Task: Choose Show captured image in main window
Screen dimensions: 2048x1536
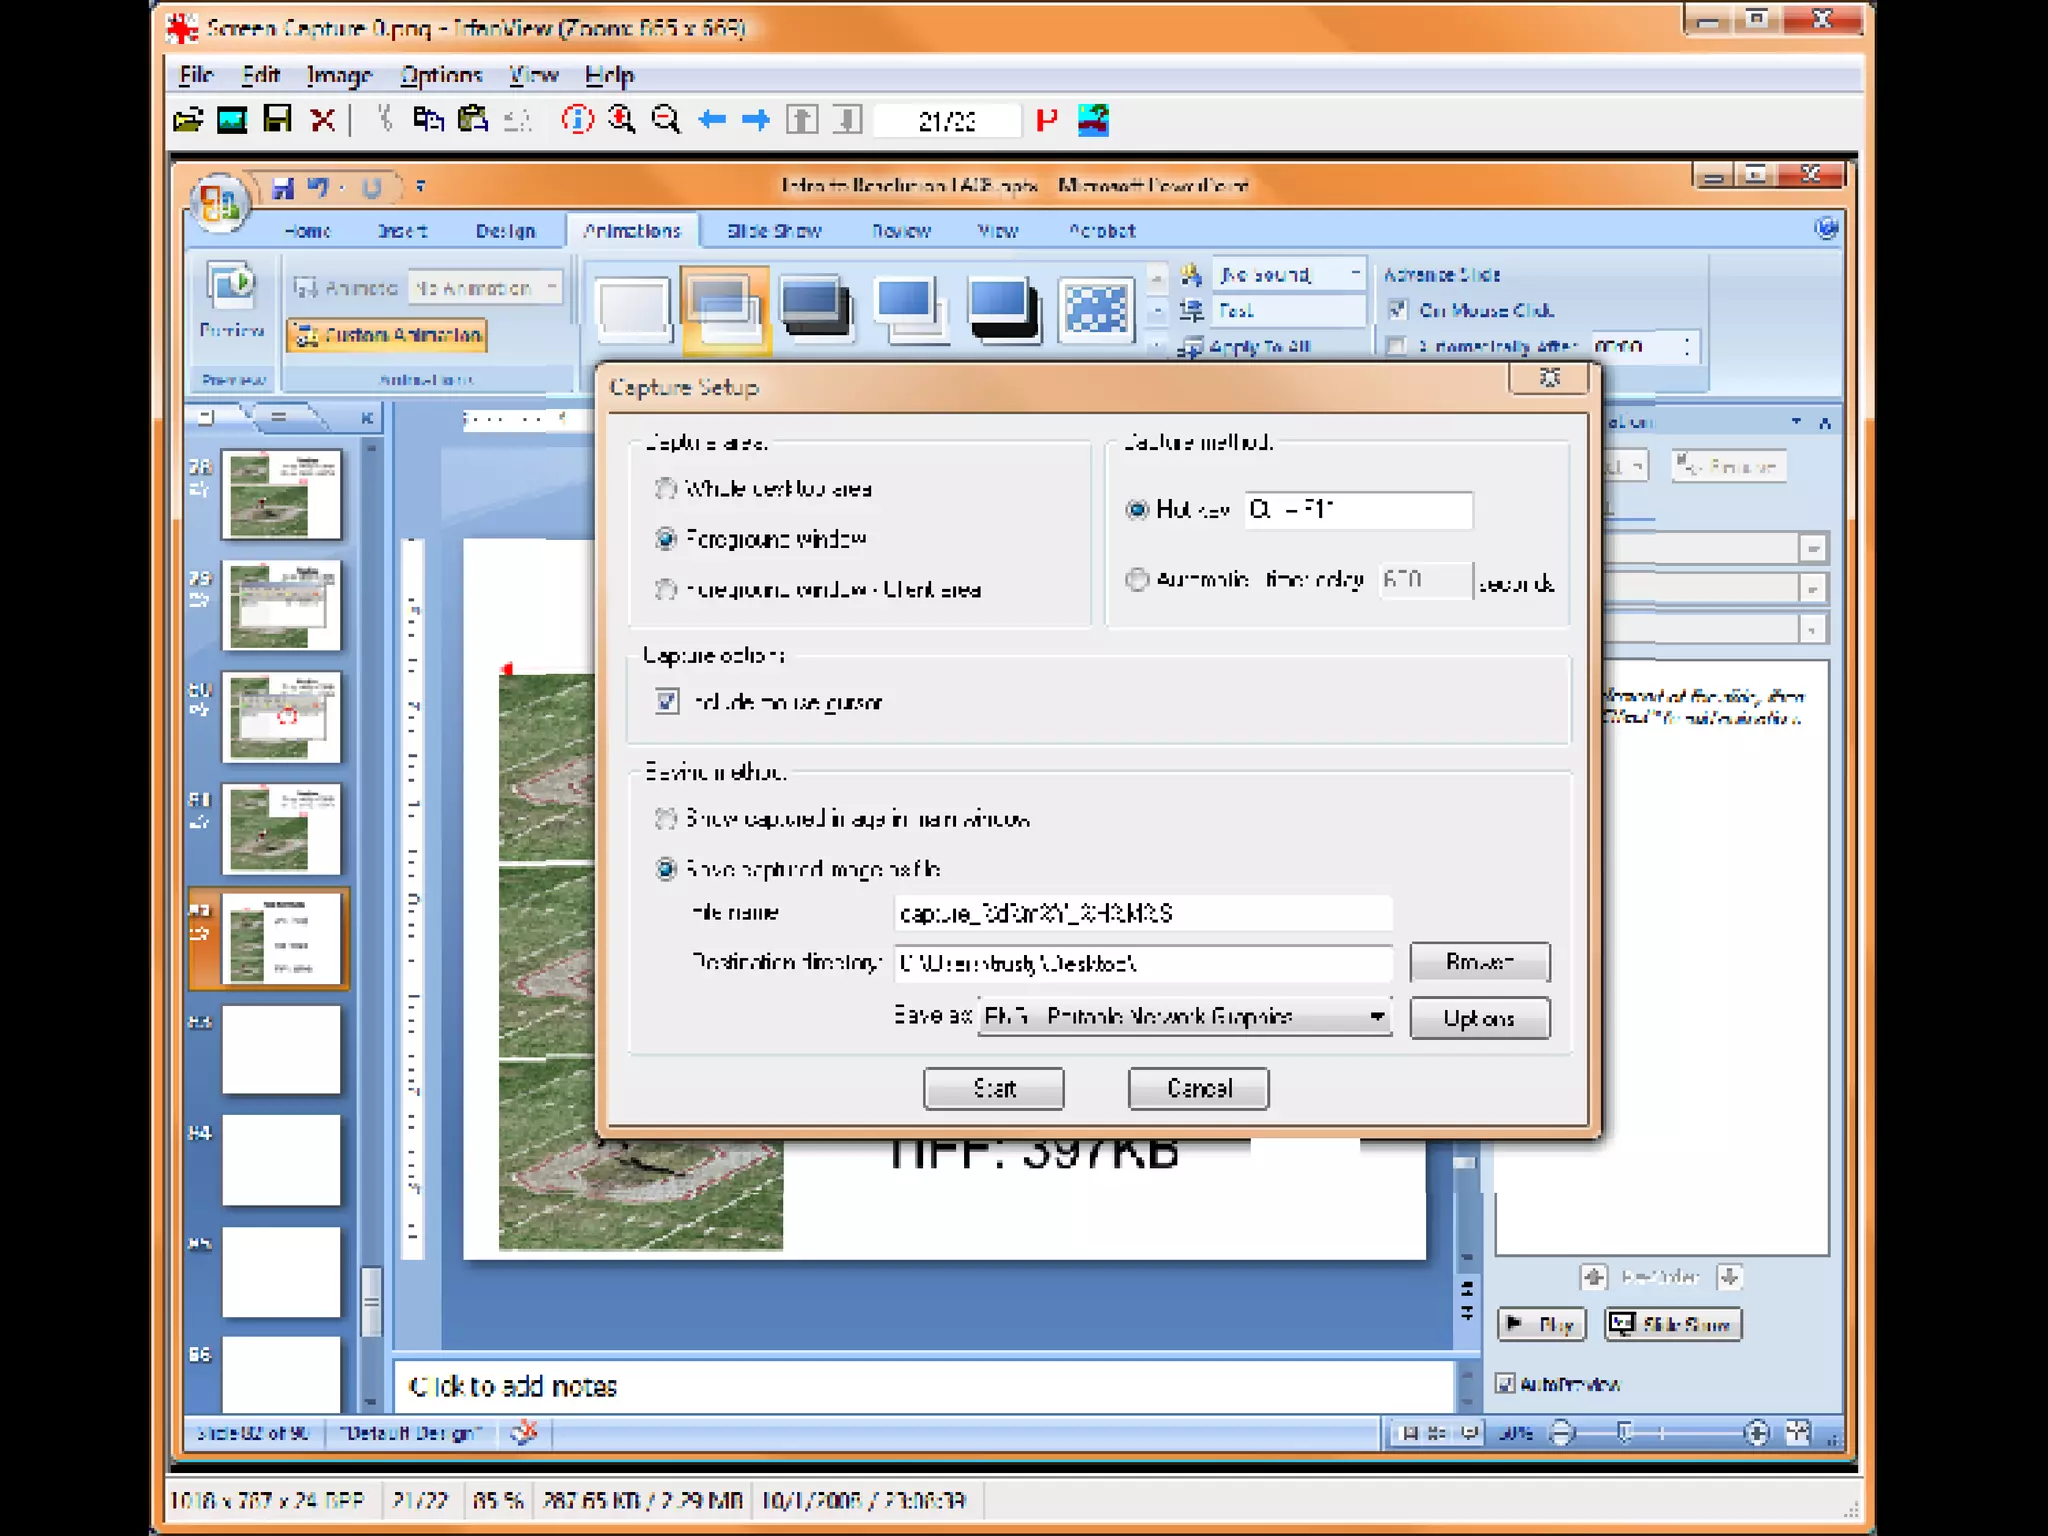Action: pyautogui.click(x=666, y=819)
